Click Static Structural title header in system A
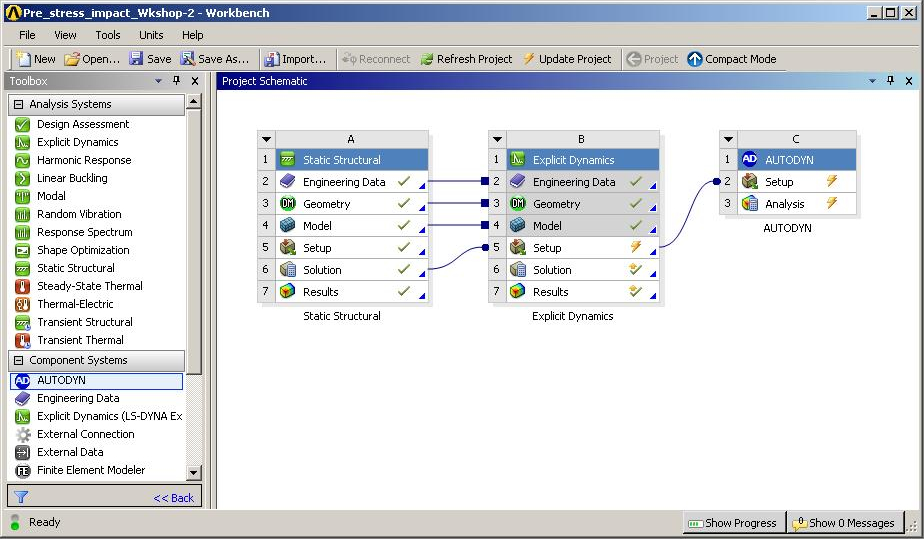Viewport: 924px width, 539px height. coord(352,160)
